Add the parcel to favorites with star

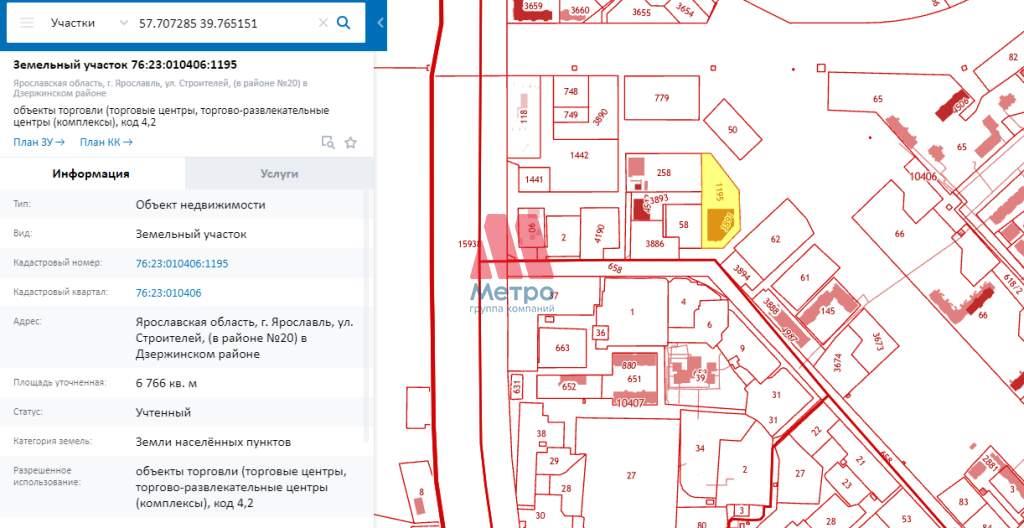click(351, 142)
